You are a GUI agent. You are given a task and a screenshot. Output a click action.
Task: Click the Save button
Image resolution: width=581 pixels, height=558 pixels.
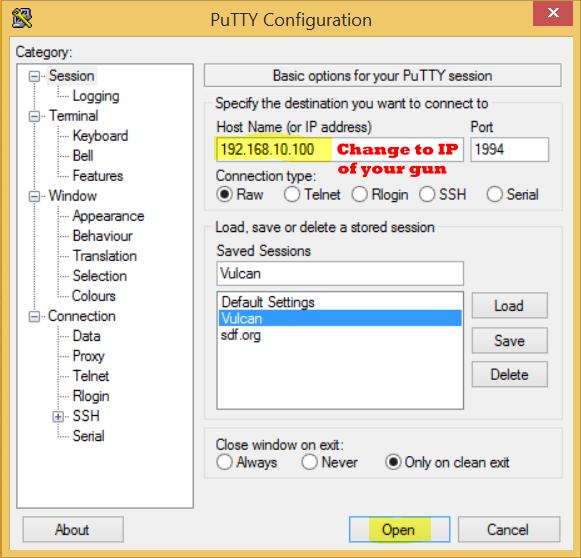509,341
